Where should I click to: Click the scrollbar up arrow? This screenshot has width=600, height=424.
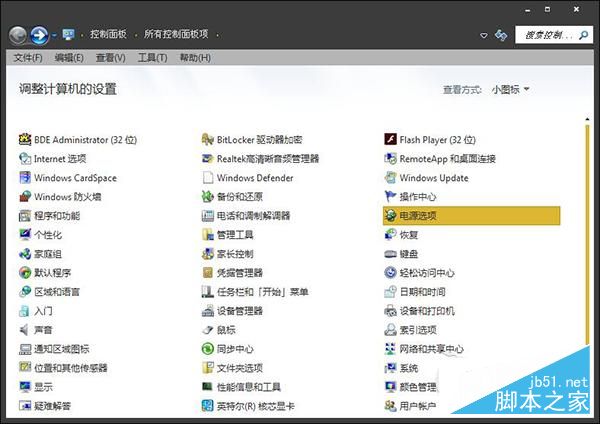[x=587, y=119]
